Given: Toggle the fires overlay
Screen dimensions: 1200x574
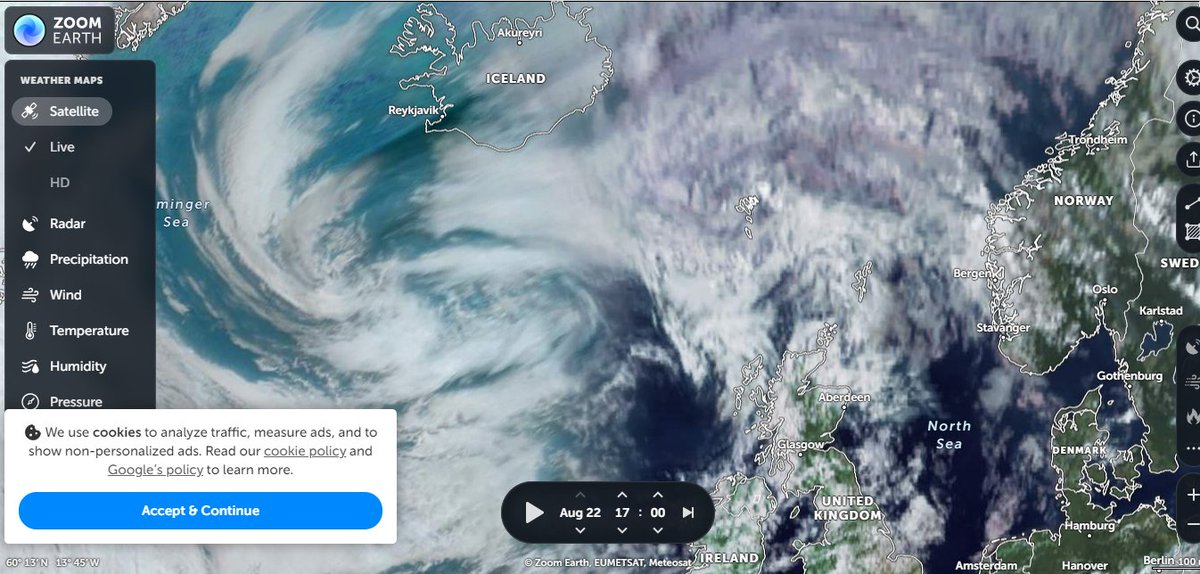Looking at the screenshot, I should point(1191,415).
